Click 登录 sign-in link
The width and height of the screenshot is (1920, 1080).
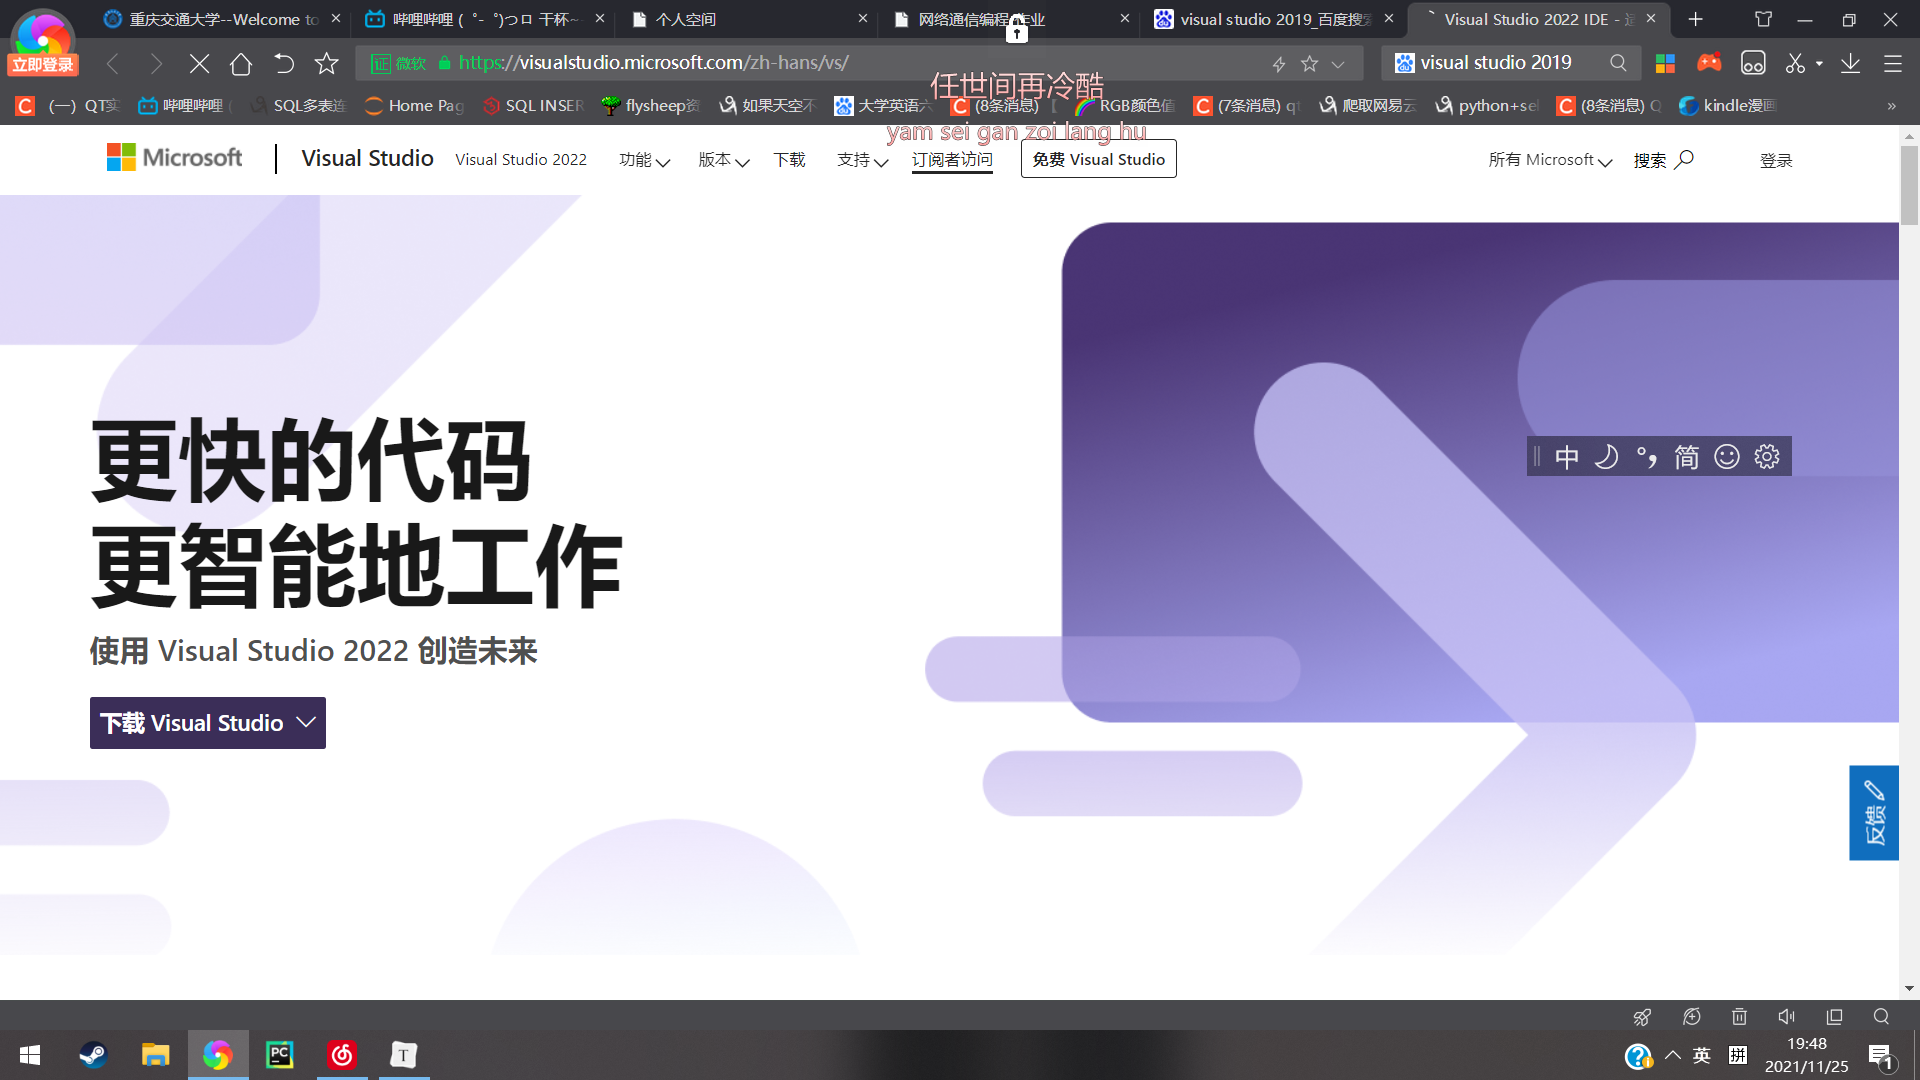(x=1776, y=160)
